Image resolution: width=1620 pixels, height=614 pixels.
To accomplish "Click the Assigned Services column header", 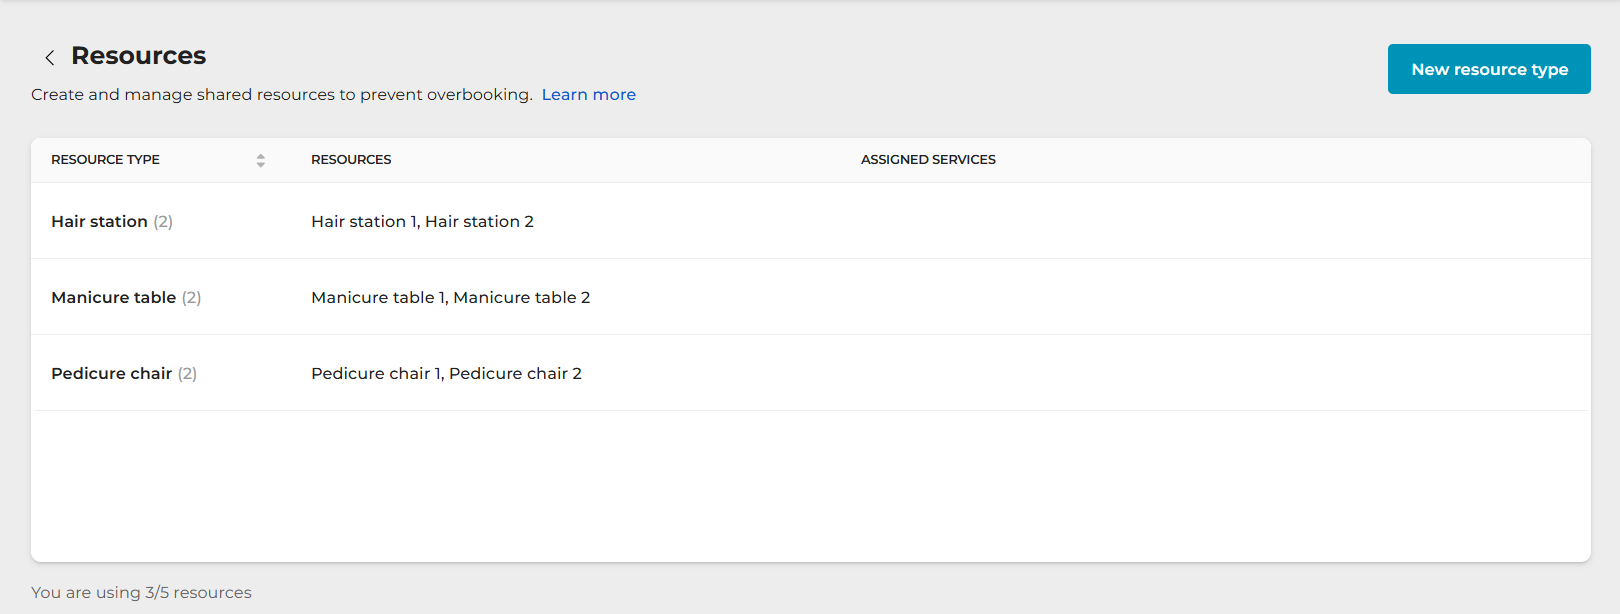I will tap(927, 160).
